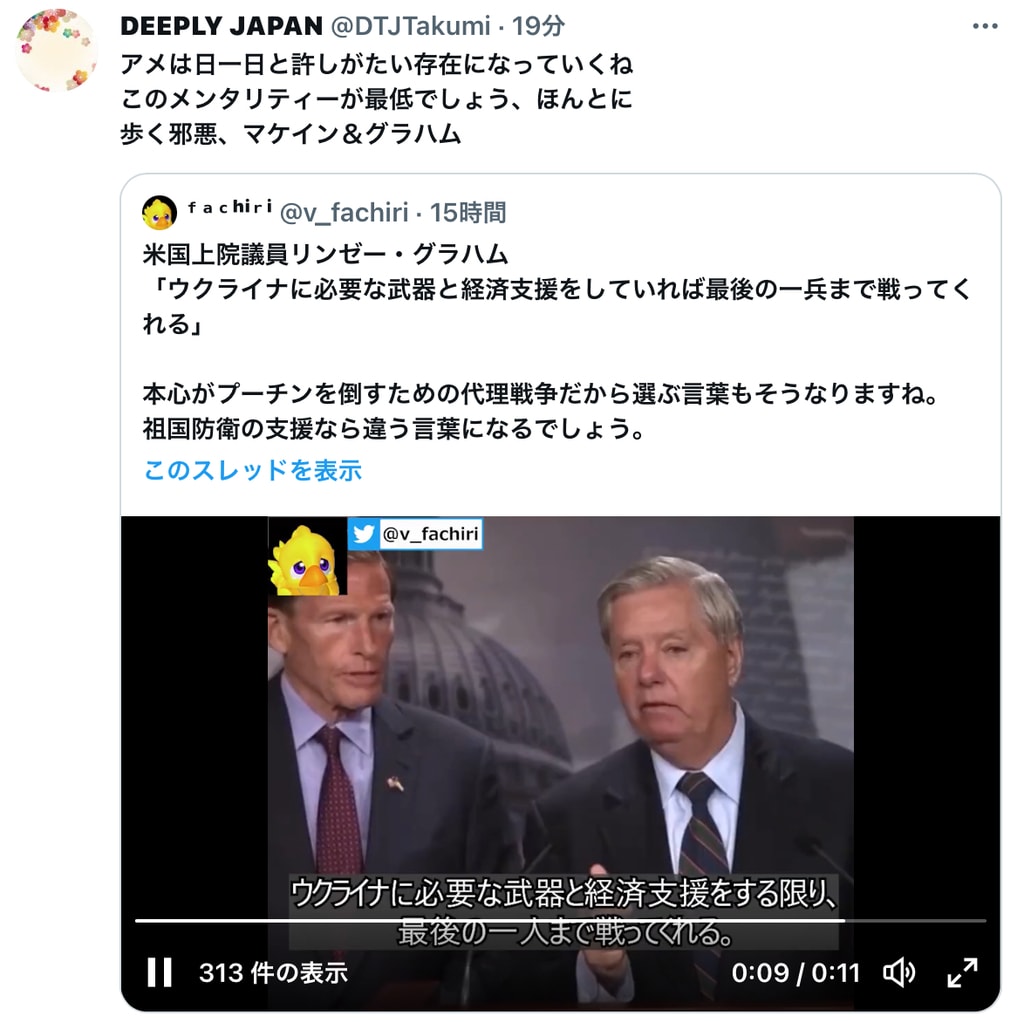Click the @v_fachiri watermark label in video
The height and width of the screenshot is (1022, 1024).
click(430, 534)
